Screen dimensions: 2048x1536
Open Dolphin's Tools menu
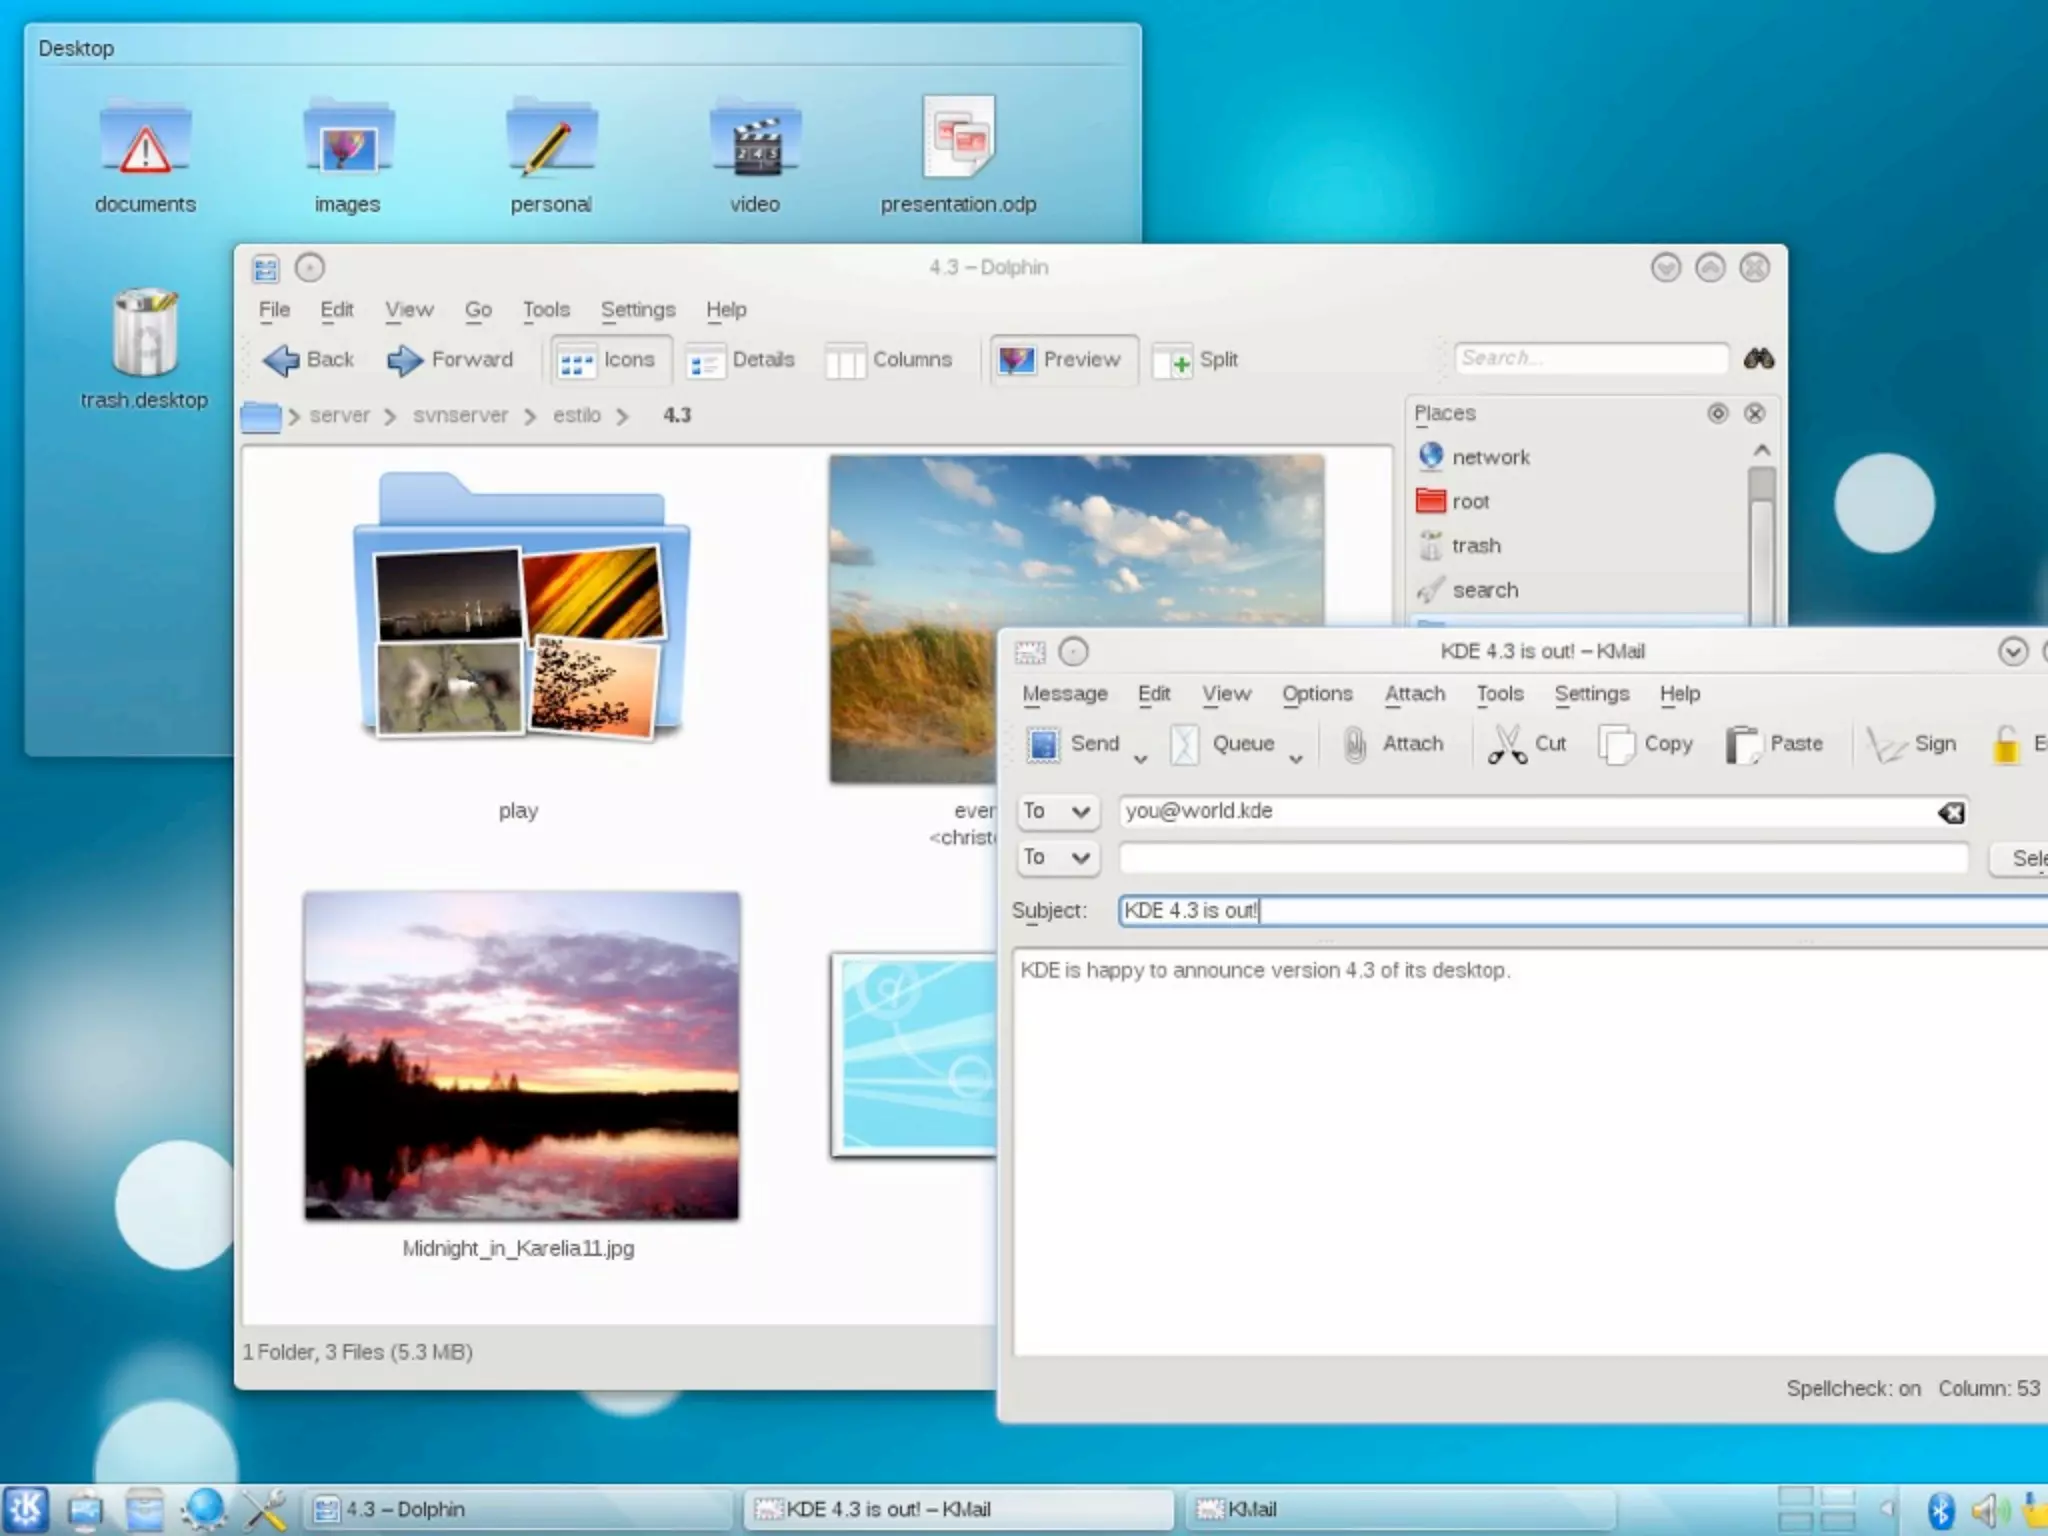pyautogui.click(x=546, y=310)
